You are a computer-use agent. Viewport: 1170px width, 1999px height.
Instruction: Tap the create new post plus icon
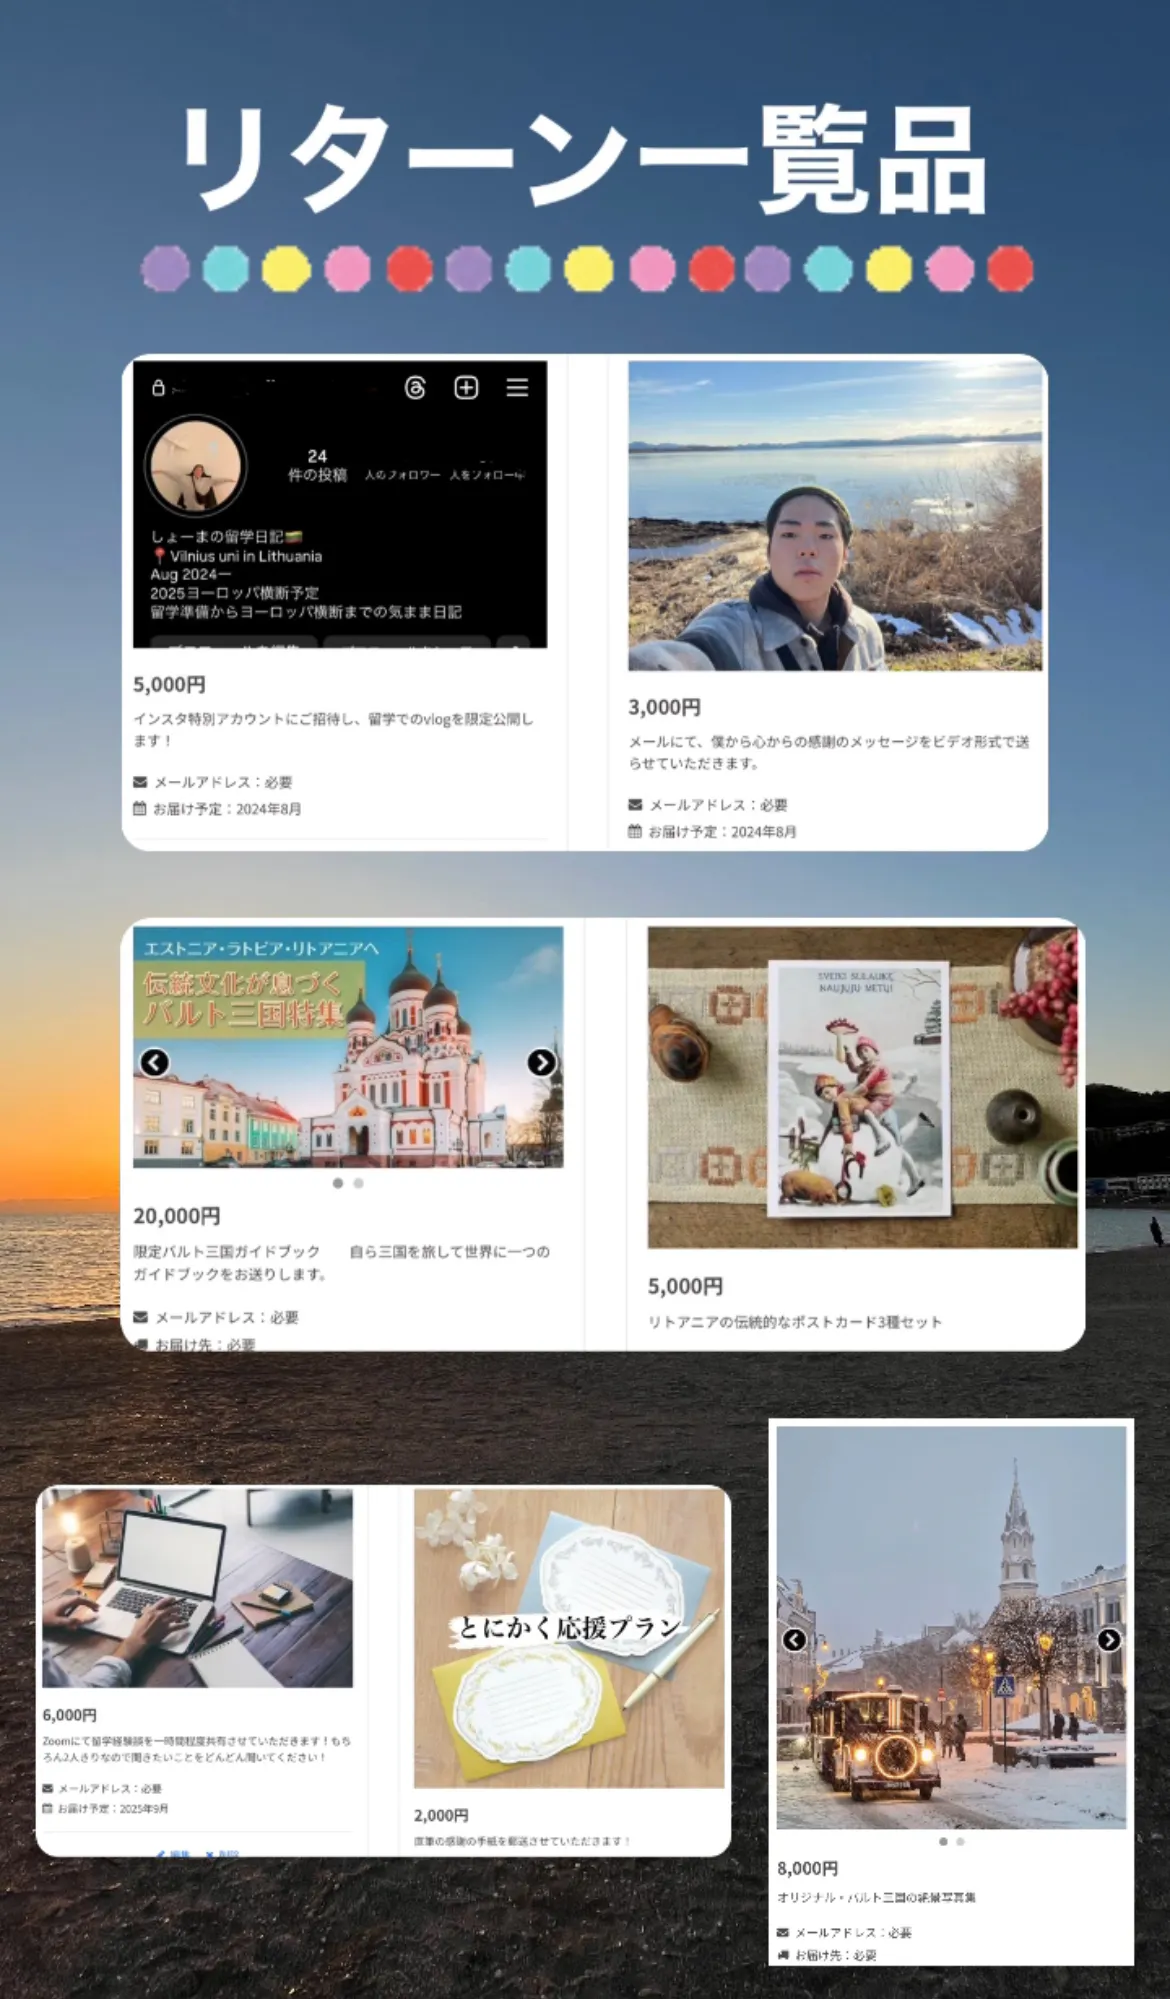pos(466,388)
